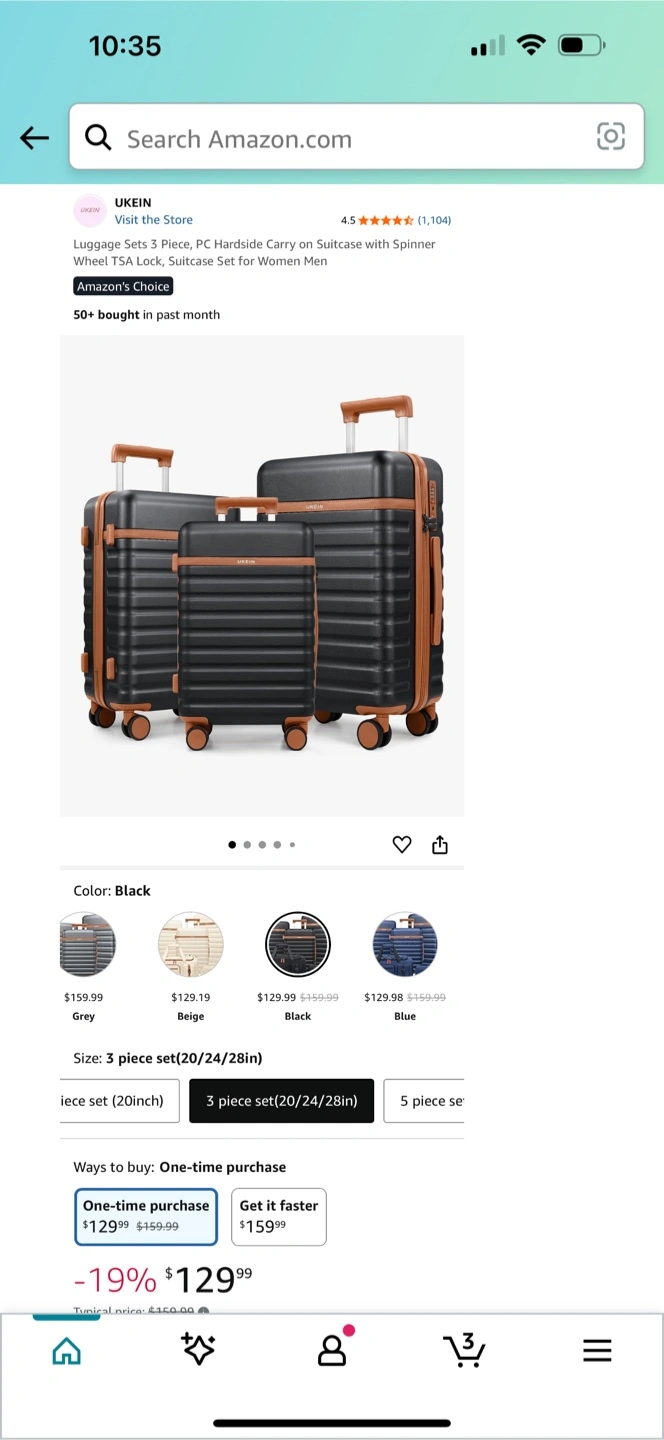The width and height of the screenshot is (664, 1440).
Task: Select One-time purchase option
Action: click(146, 1216)
